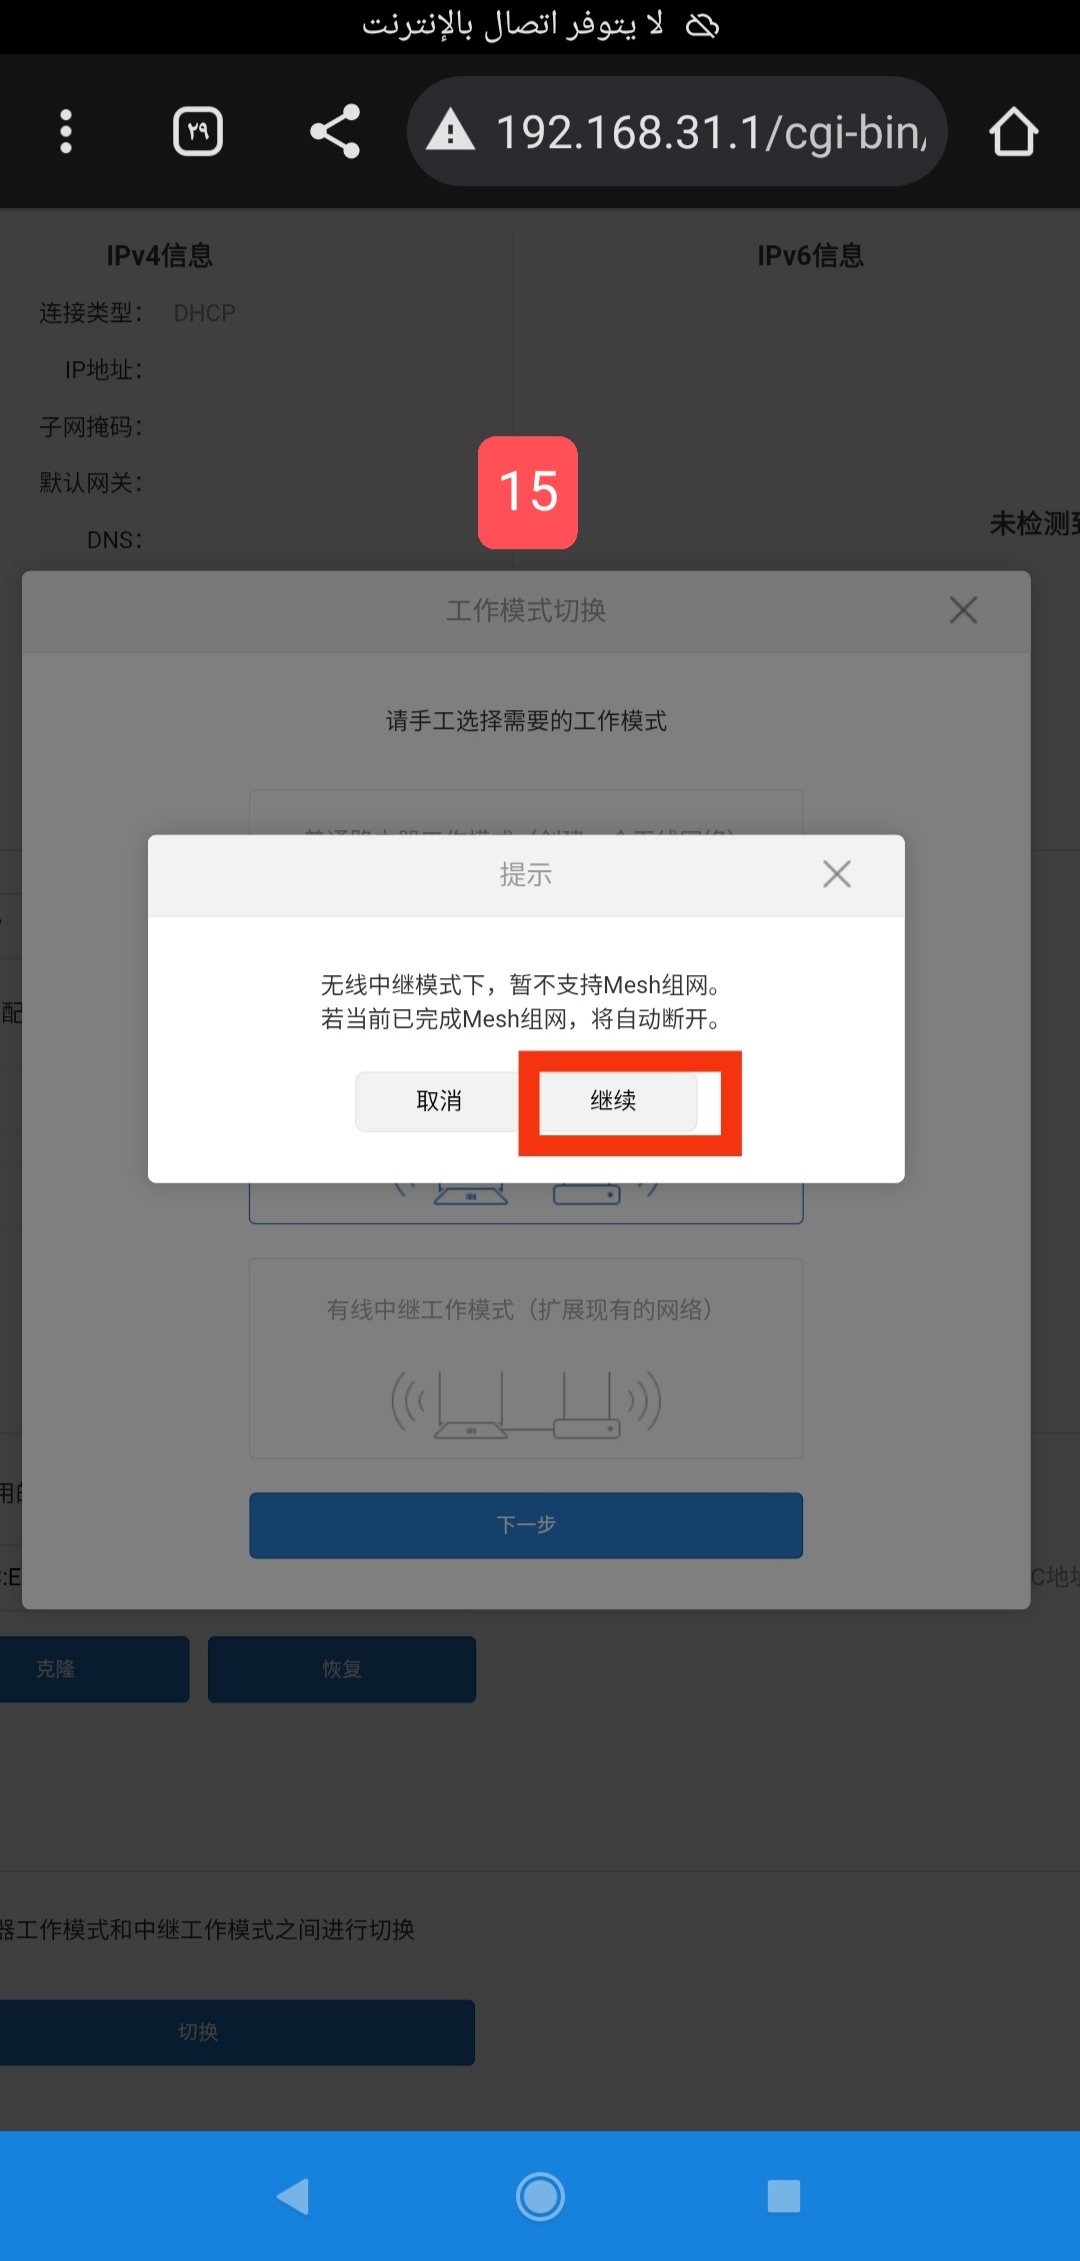The image size is (1080, 2261).
Task: Tap the share icon in browser toolbar
Action: [x=335, y=131]
